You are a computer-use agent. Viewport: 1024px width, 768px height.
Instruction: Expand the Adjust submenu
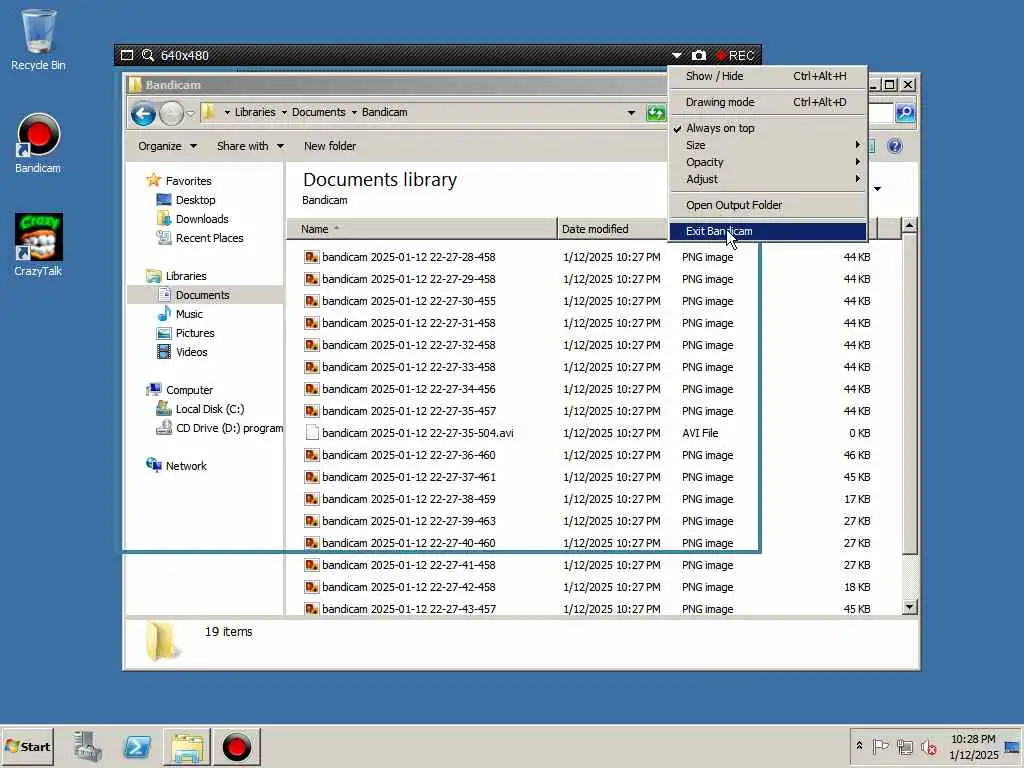(768, 179)
